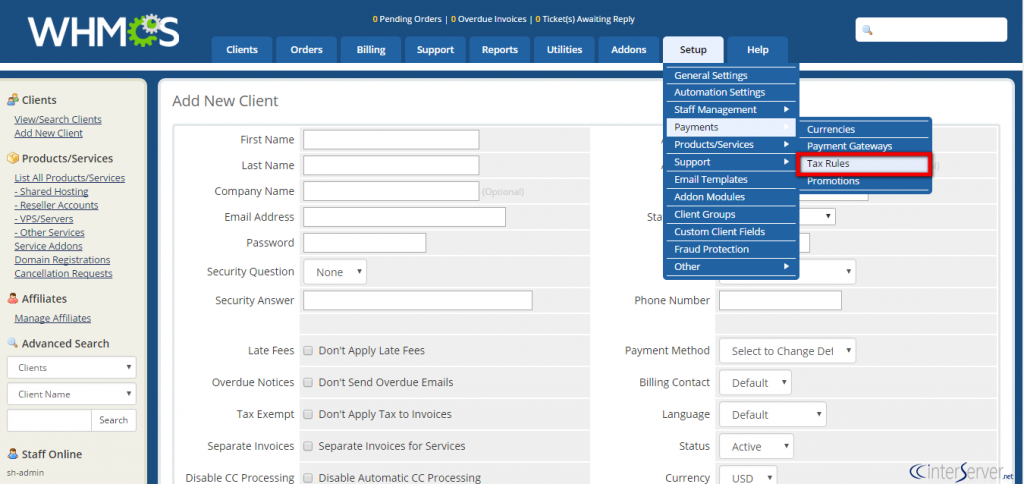Open View/Search Clients link
1024x484 pixels.
(58, 120)
